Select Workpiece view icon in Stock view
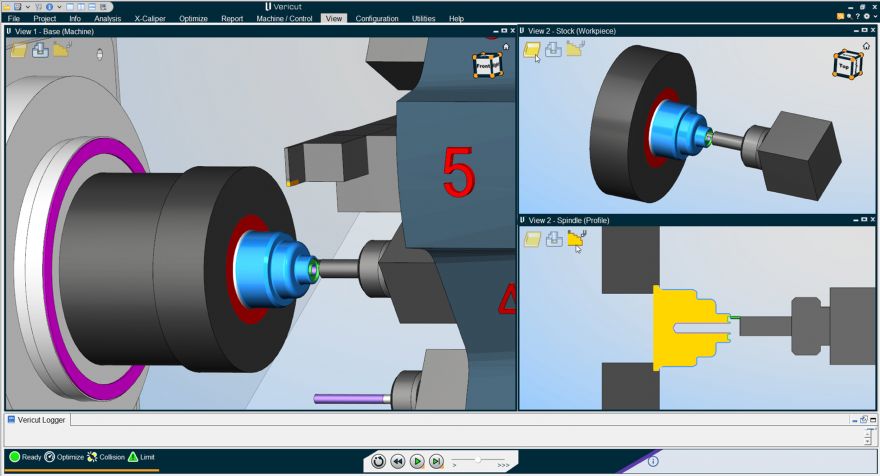 [x=531, y=50]
